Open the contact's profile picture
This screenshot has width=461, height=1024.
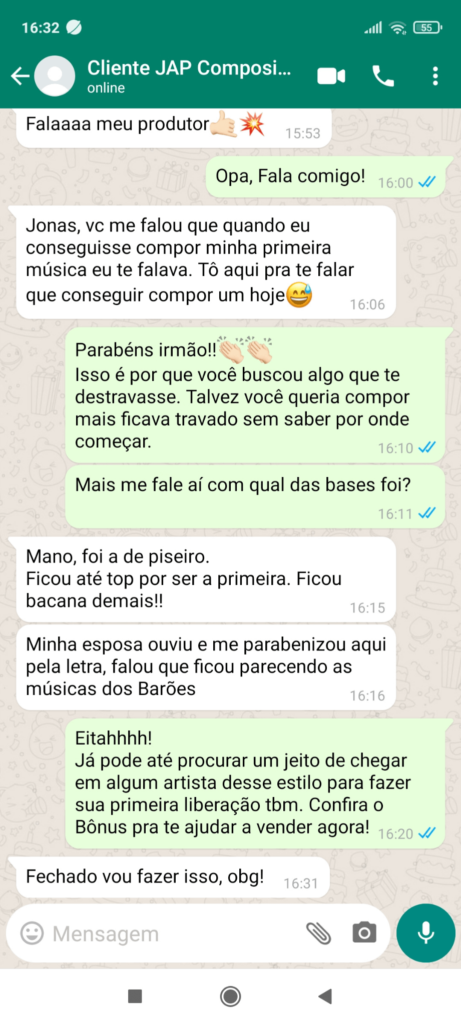(54, 76)
